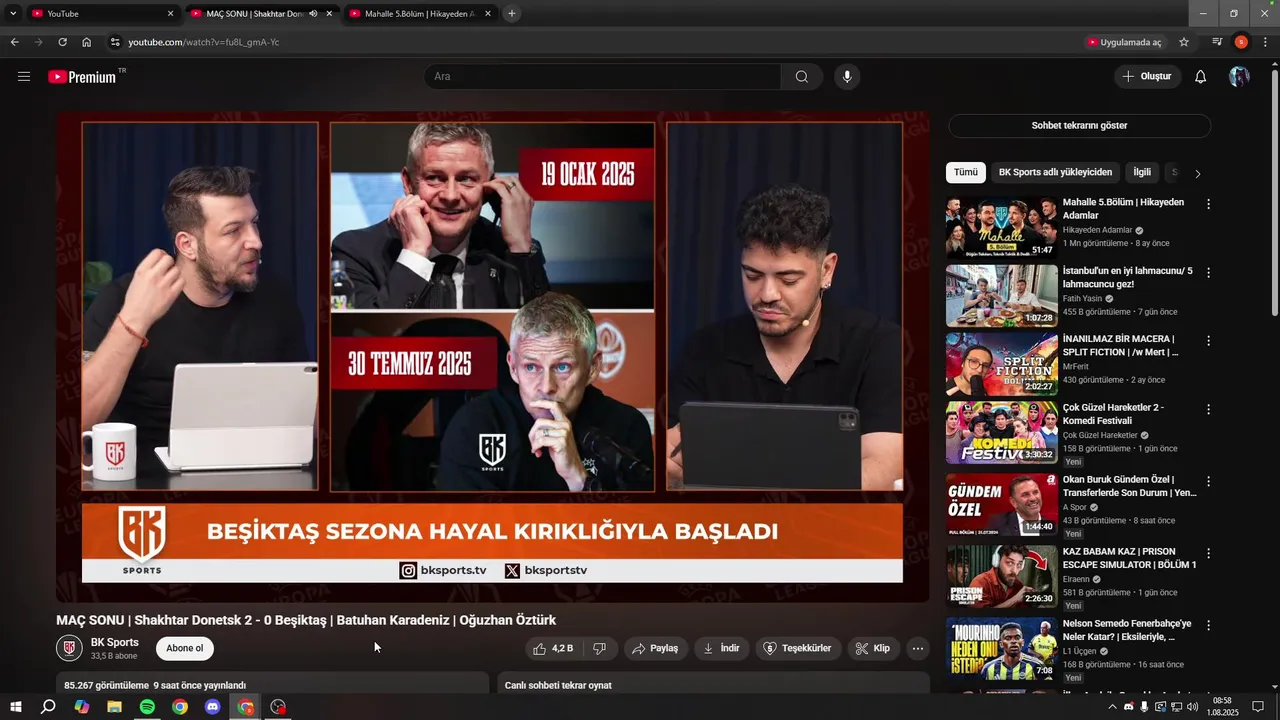Download video with İndir button
Viewport: 1280px width, 720px height.
tap(721, 648)
